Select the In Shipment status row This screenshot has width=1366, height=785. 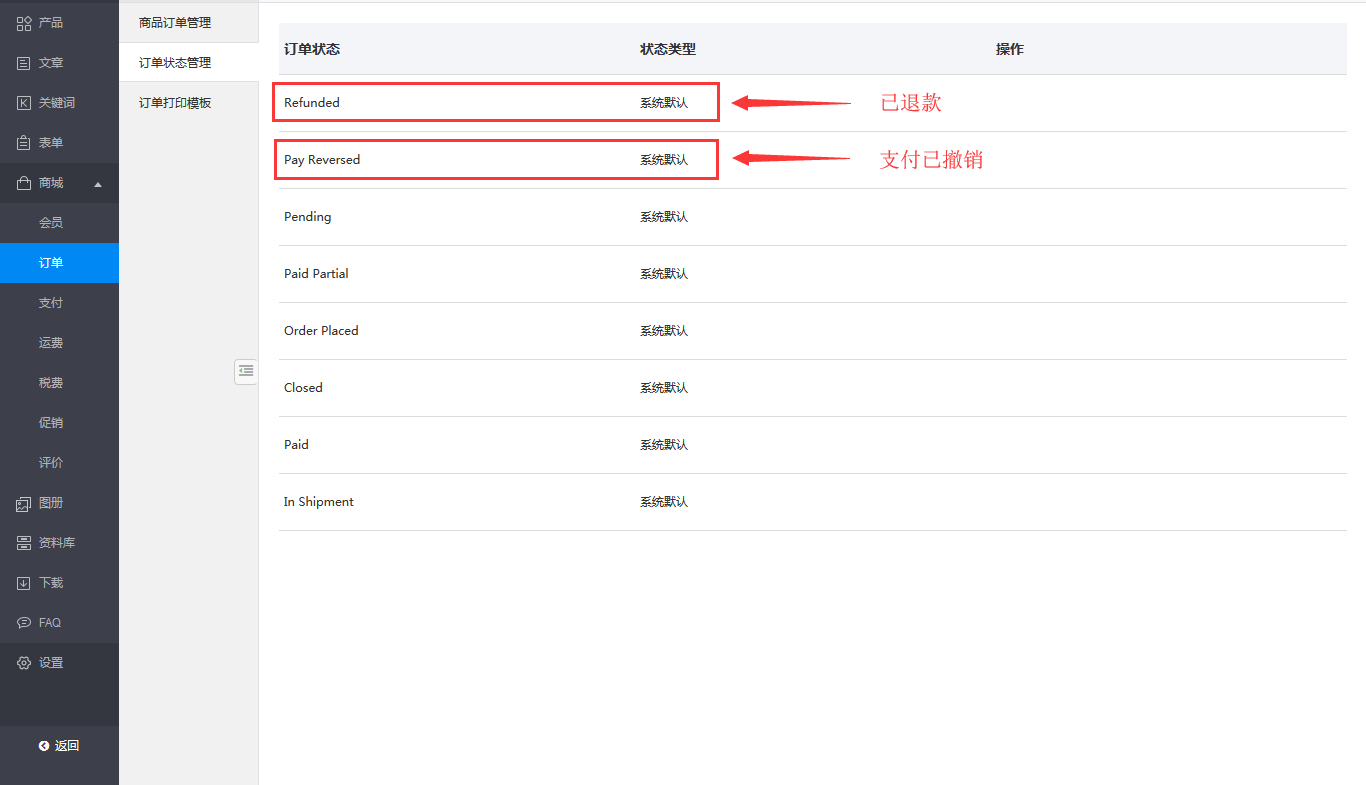pyautogui.click(x=319, y=502)
